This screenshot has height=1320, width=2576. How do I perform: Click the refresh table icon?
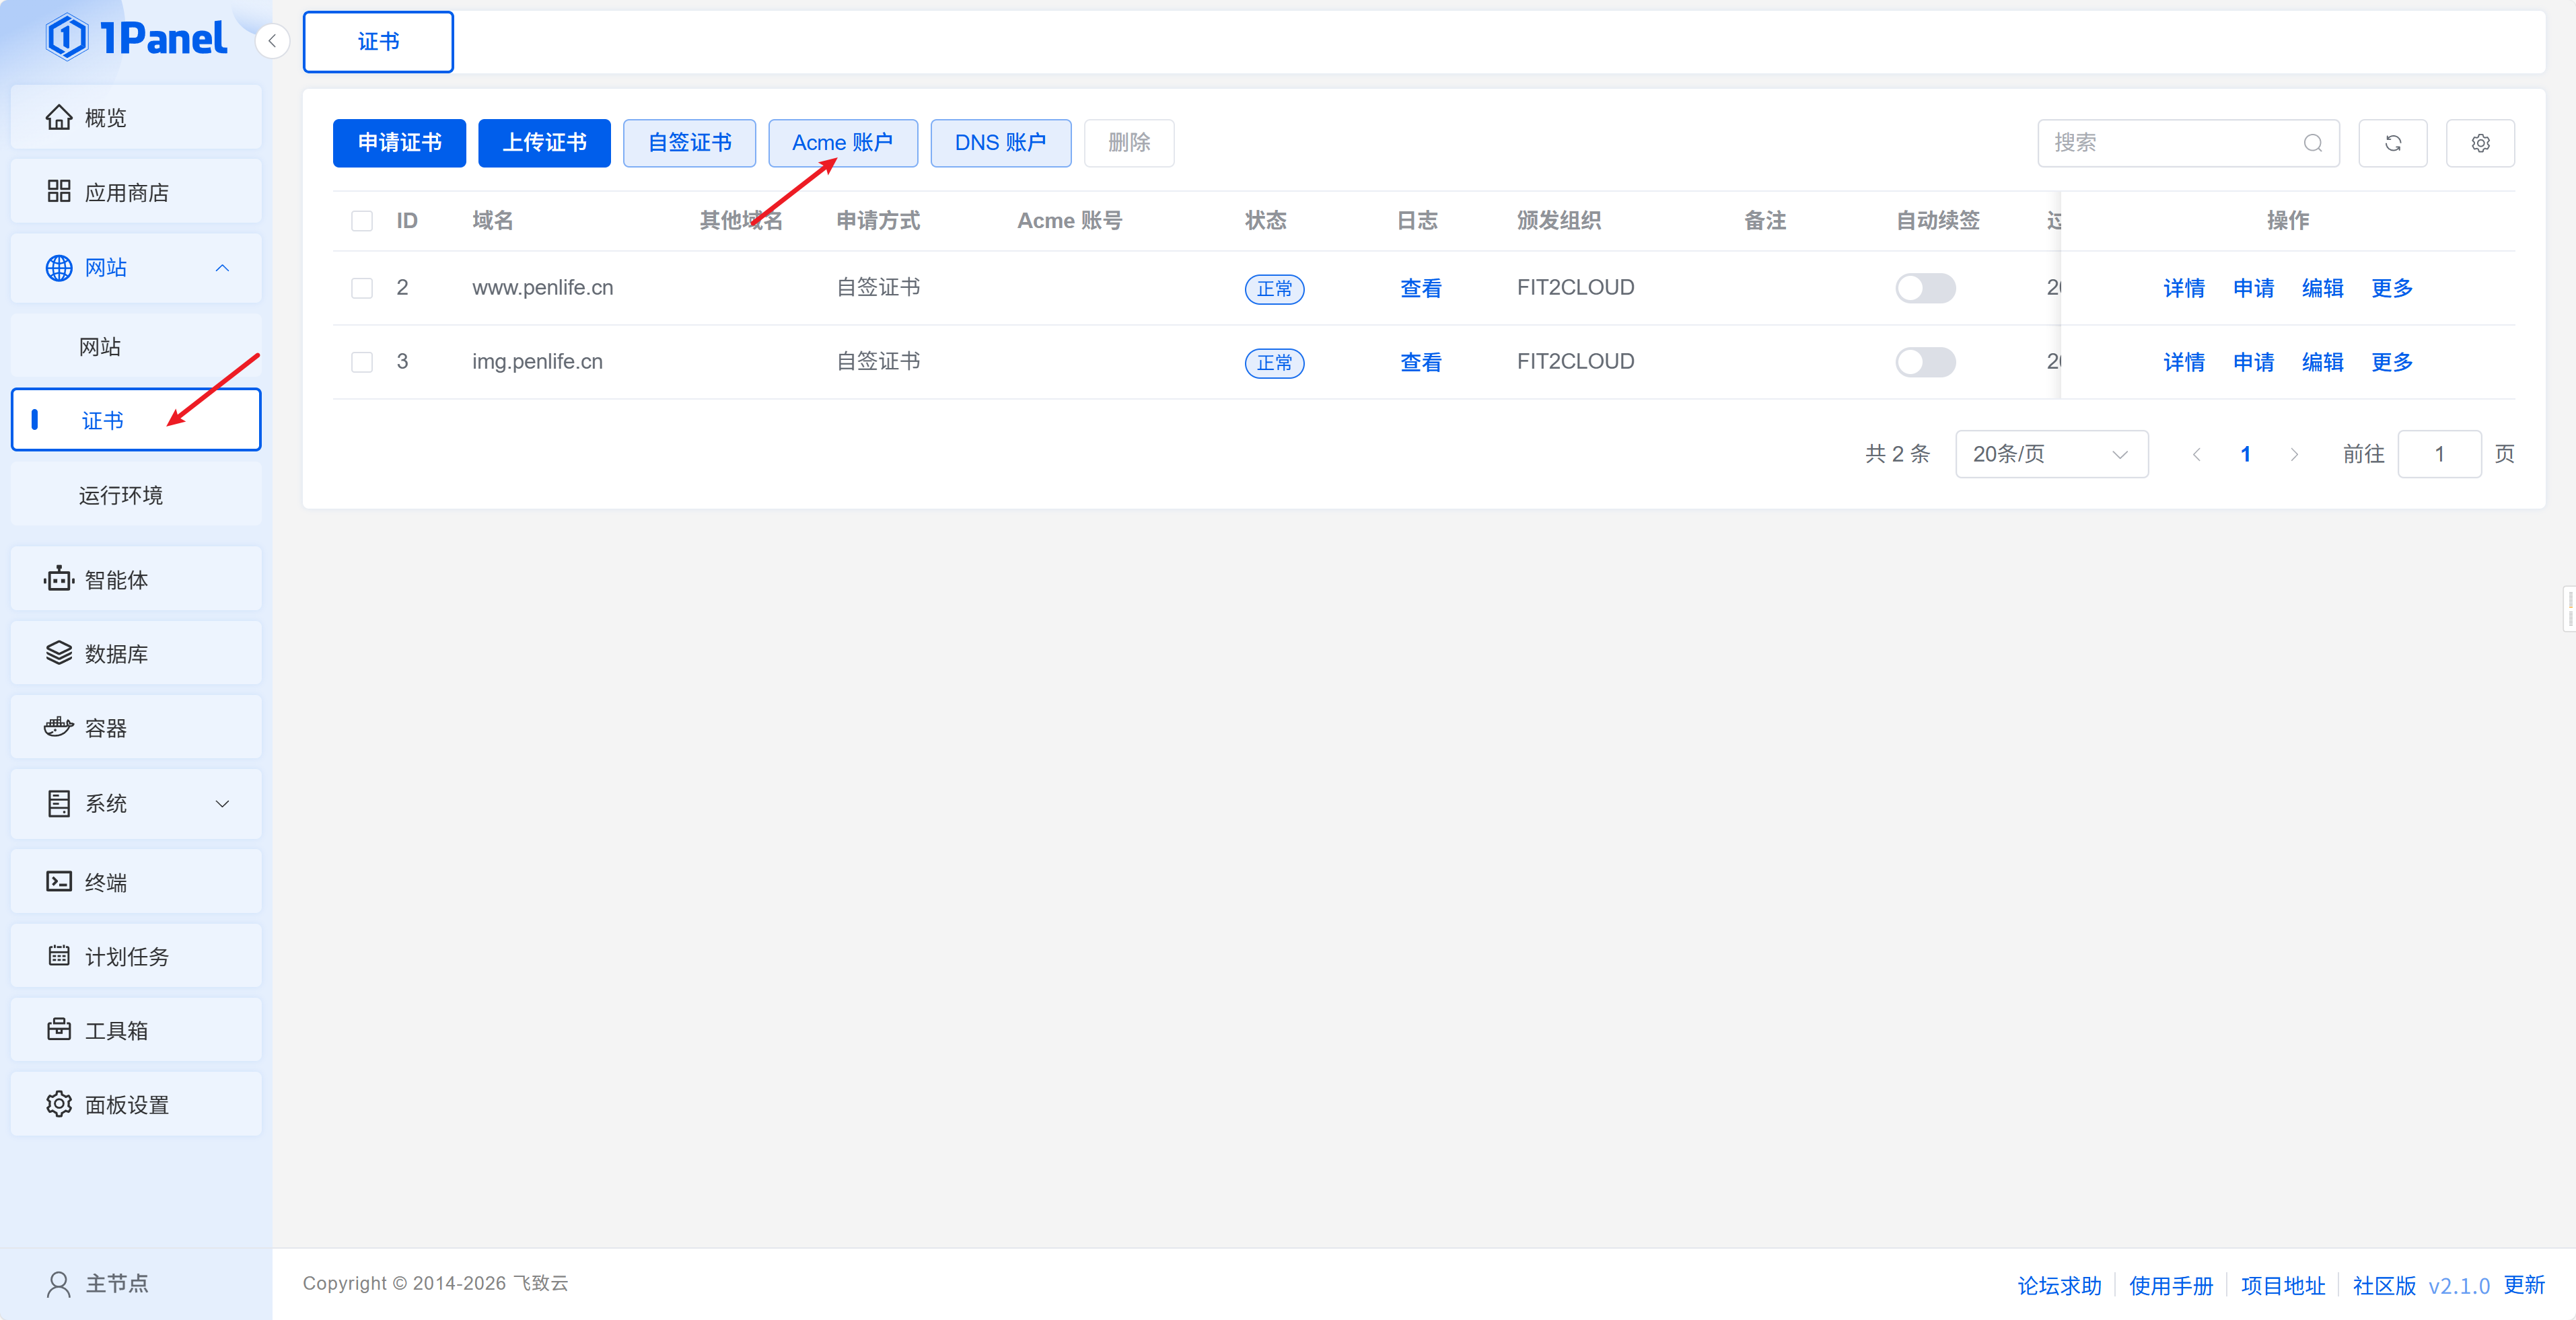pos(2392,143)
